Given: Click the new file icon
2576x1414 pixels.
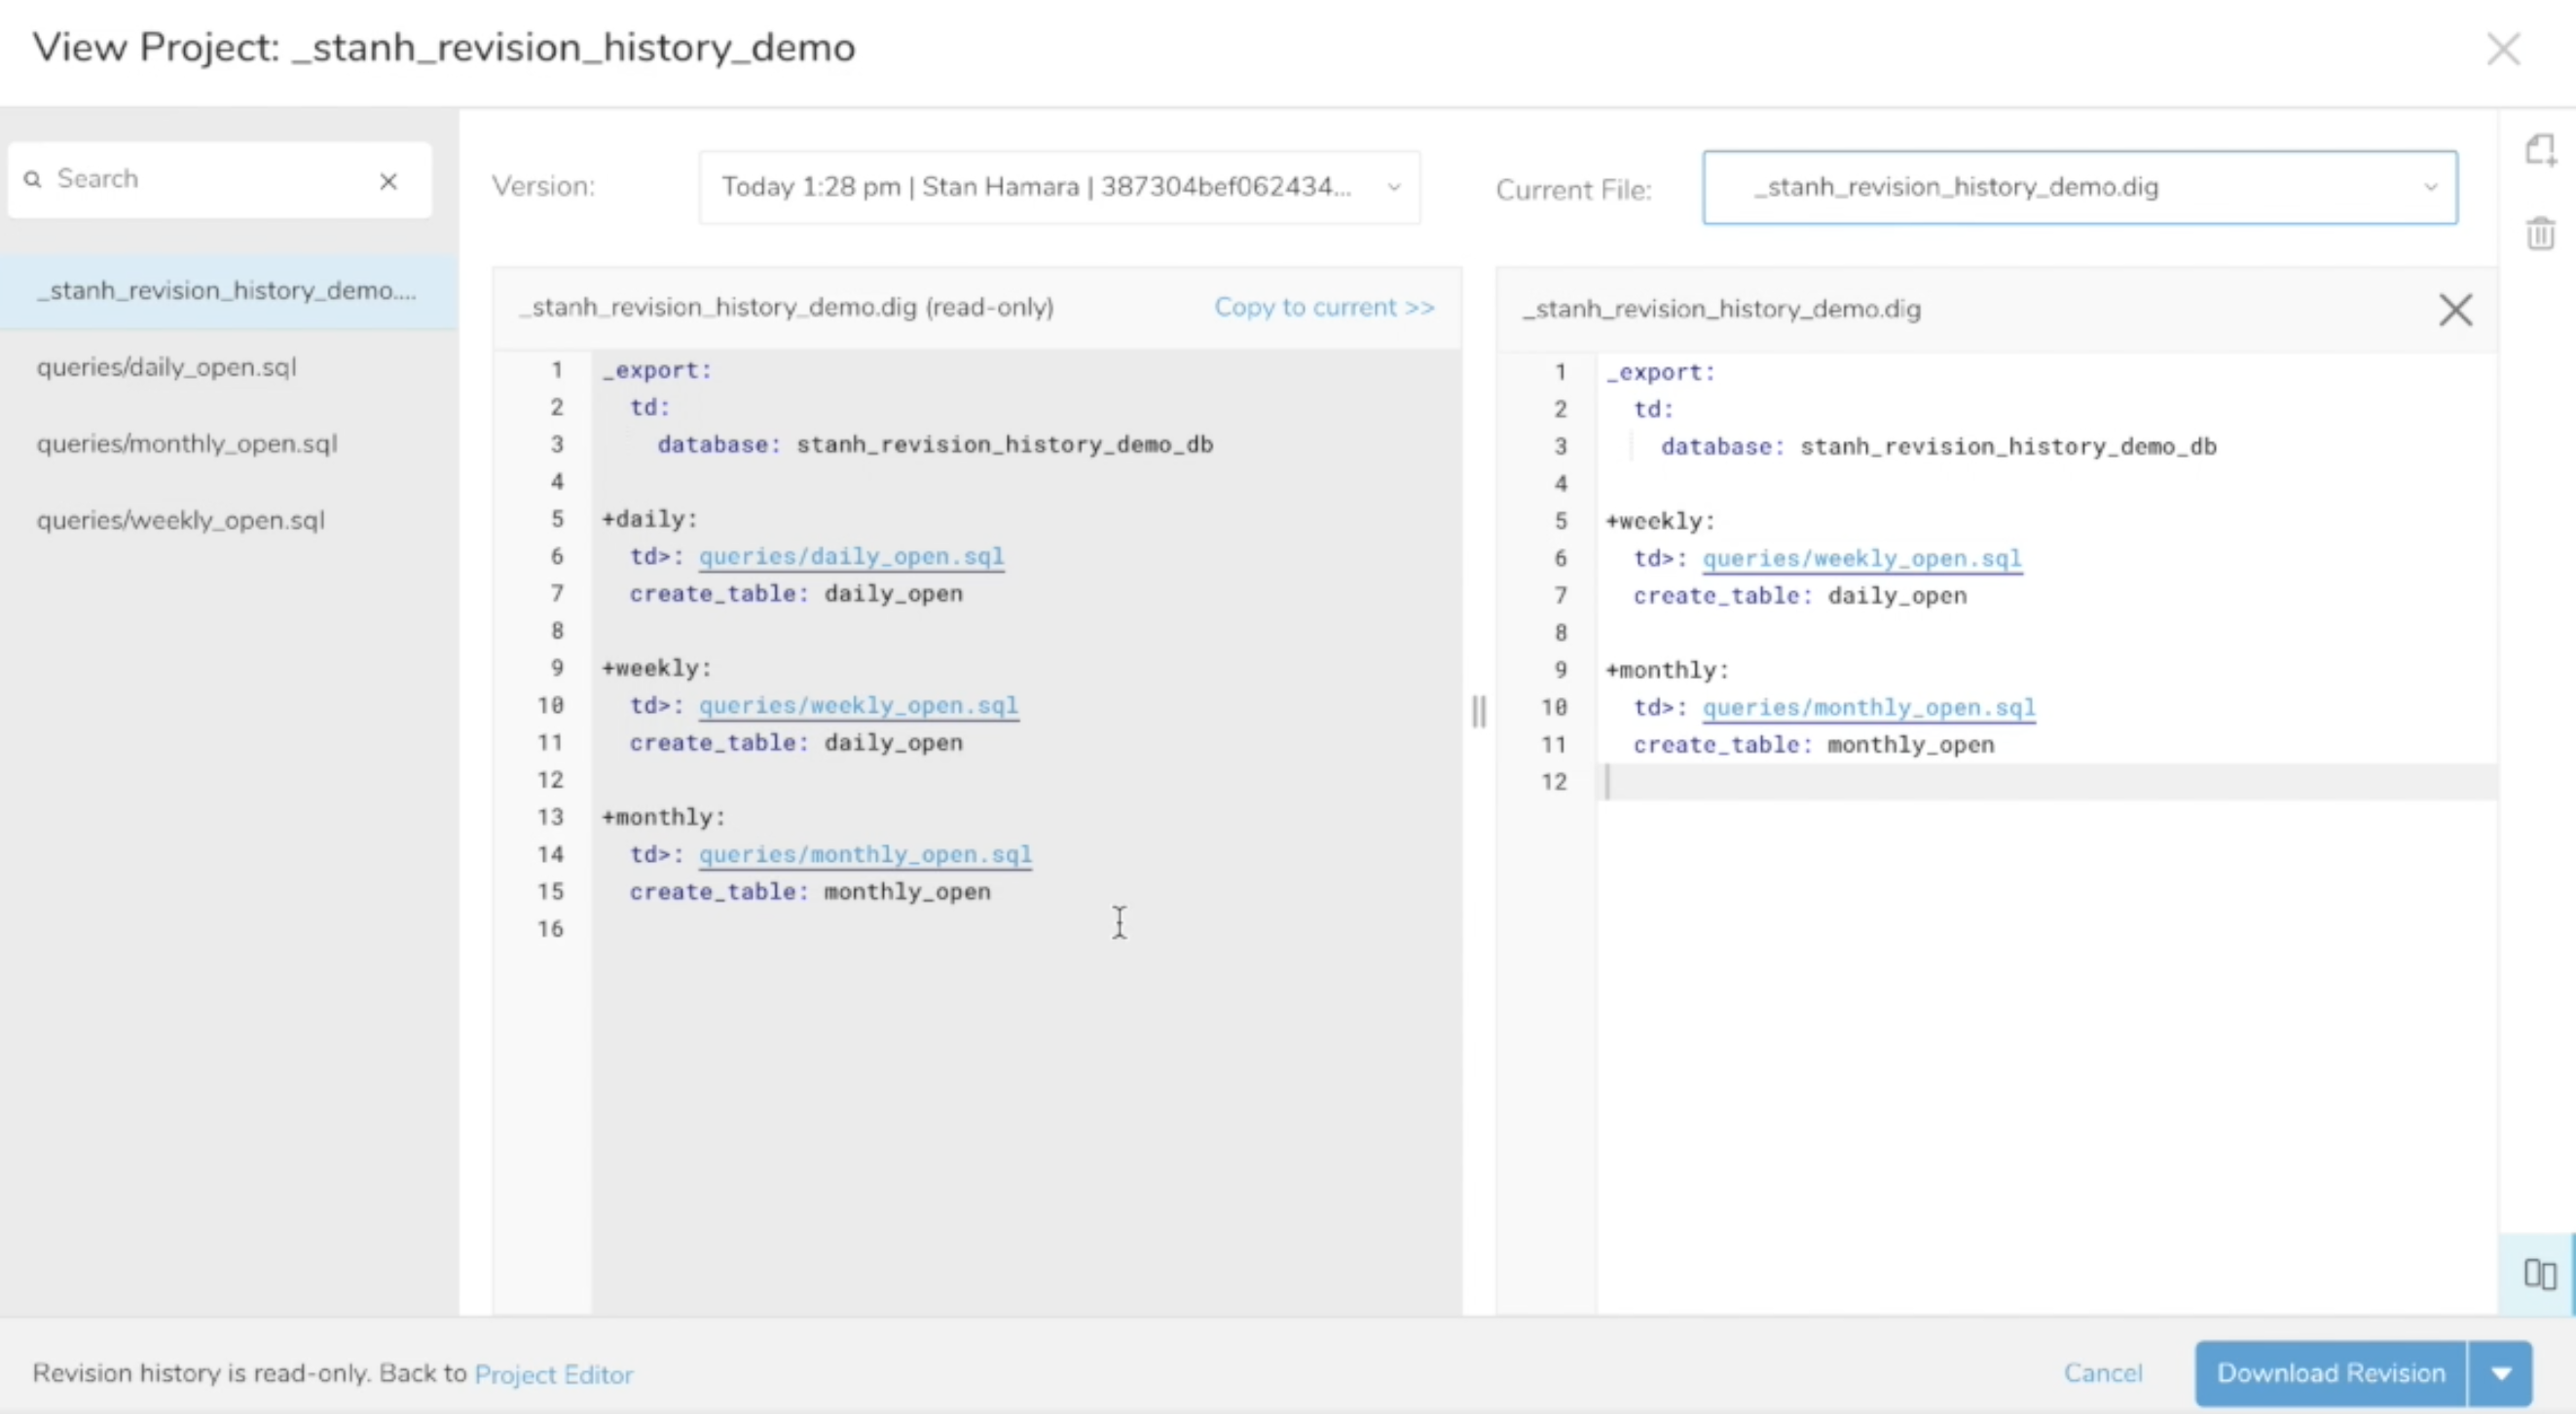Looking at the screenshot, I should pos(2540,150).
